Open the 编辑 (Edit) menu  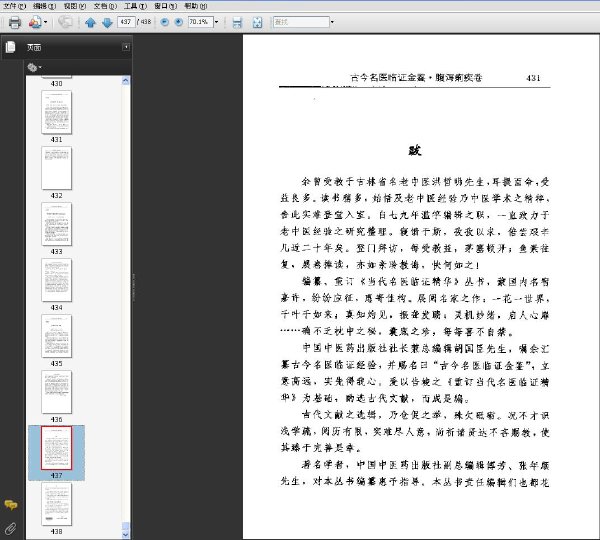(x=44, y=6)
